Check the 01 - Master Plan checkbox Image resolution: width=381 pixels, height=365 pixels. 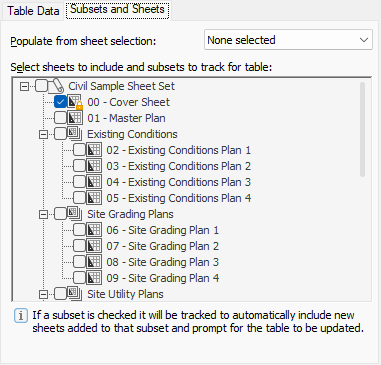(x=60, y=118)
